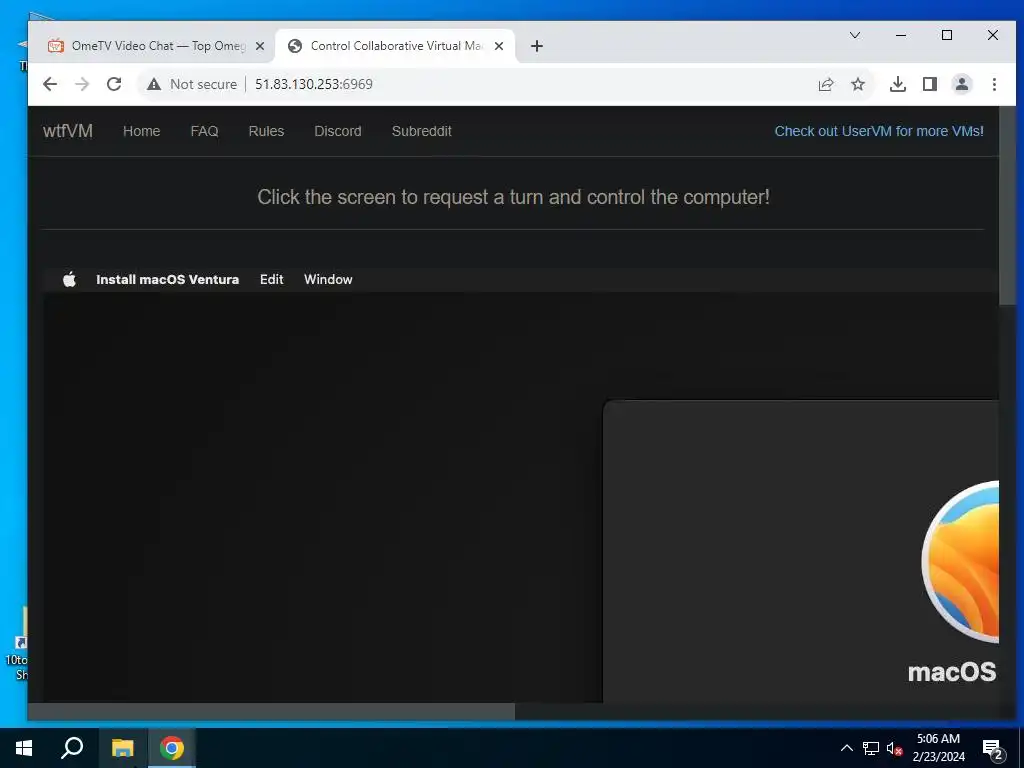
Task: Open the Window menu in VM
Action: click(328, 280)
